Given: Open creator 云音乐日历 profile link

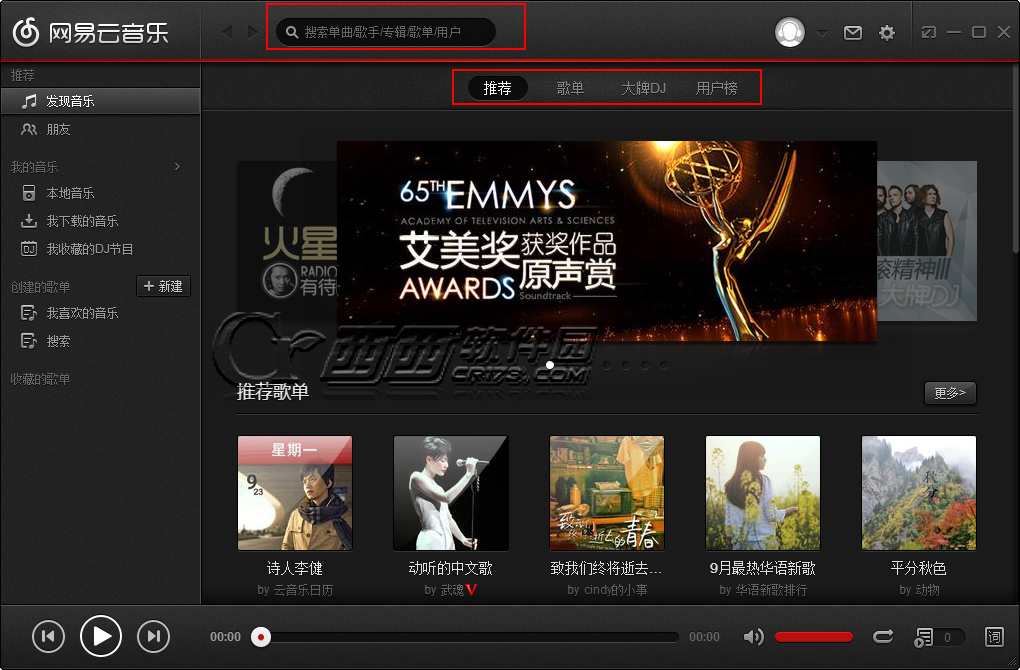Looking at the screenshot, I should pyautogui.click(x=303, y=590).
